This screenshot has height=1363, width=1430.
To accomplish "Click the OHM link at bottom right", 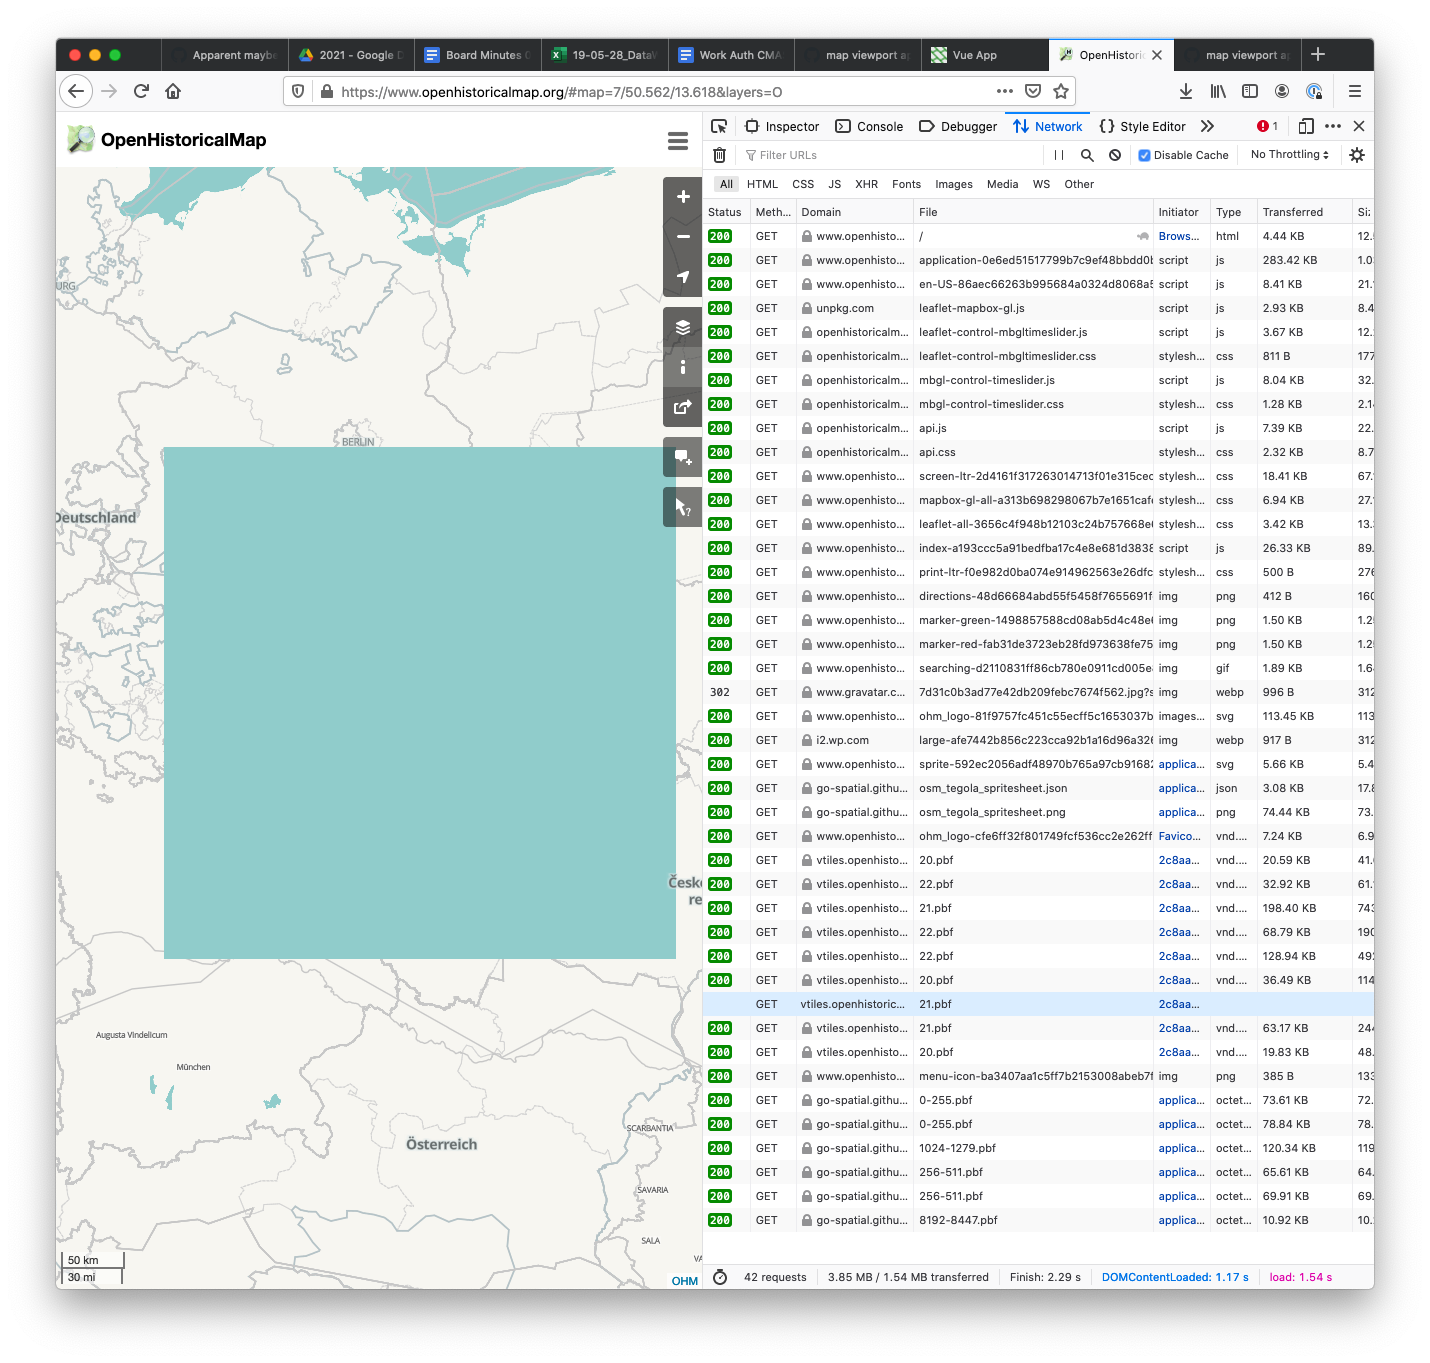I will pyautogui.click(x=684, y=1281).
